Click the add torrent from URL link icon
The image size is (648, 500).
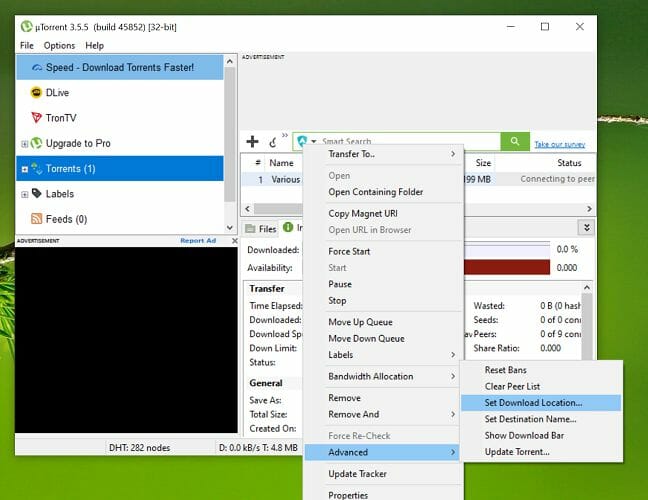(x=273, y=142)
